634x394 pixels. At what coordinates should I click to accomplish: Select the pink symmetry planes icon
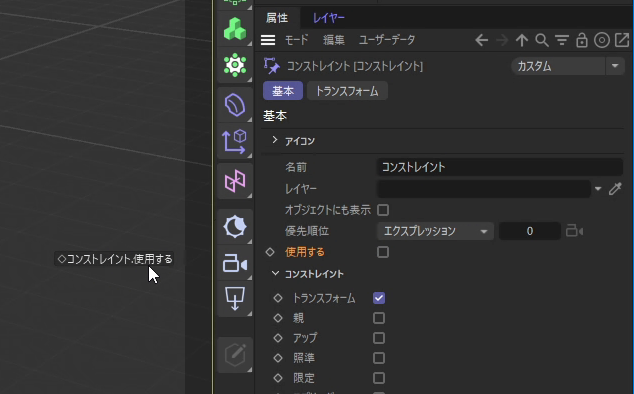(x=235, y=181)
